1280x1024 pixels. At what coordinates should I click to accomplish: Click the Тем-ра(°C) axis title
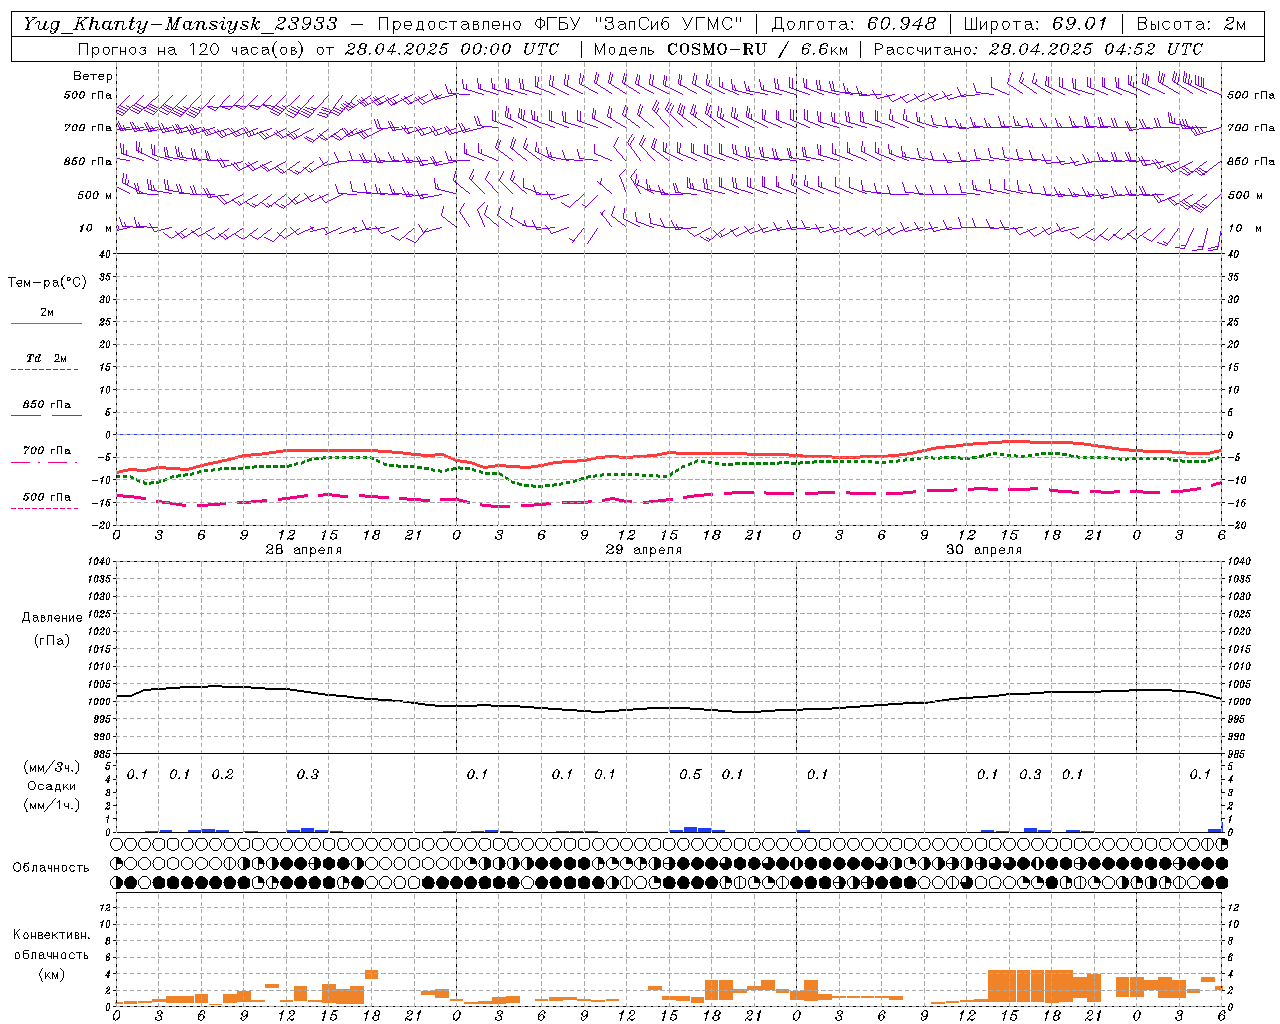47,283
